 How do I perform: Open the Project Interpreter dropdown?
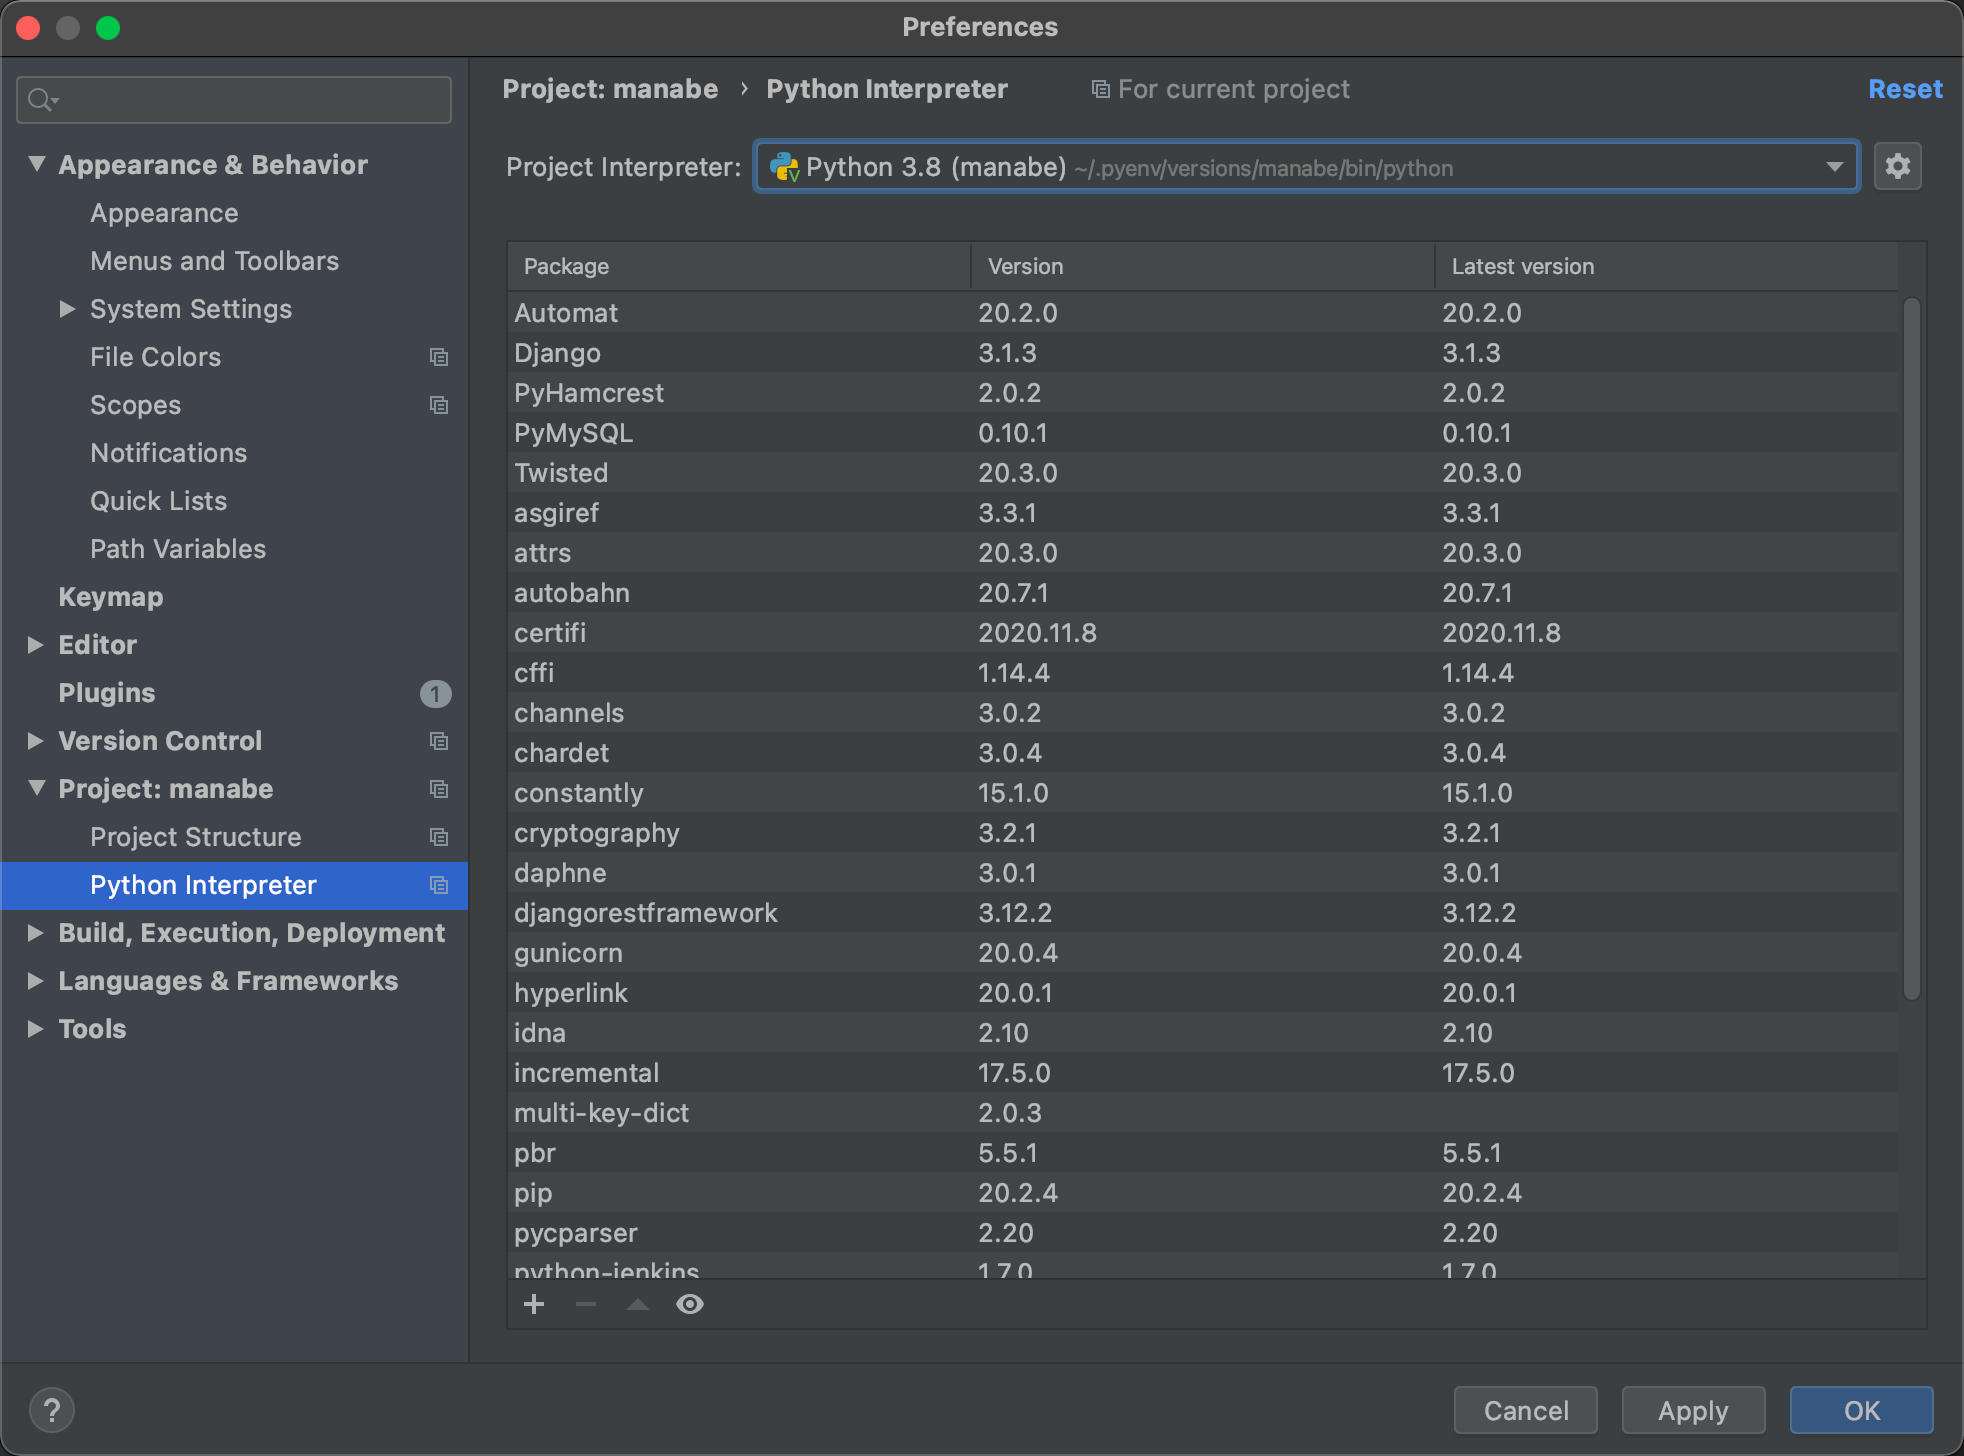pyautogui.click(x=1834, y=167)
